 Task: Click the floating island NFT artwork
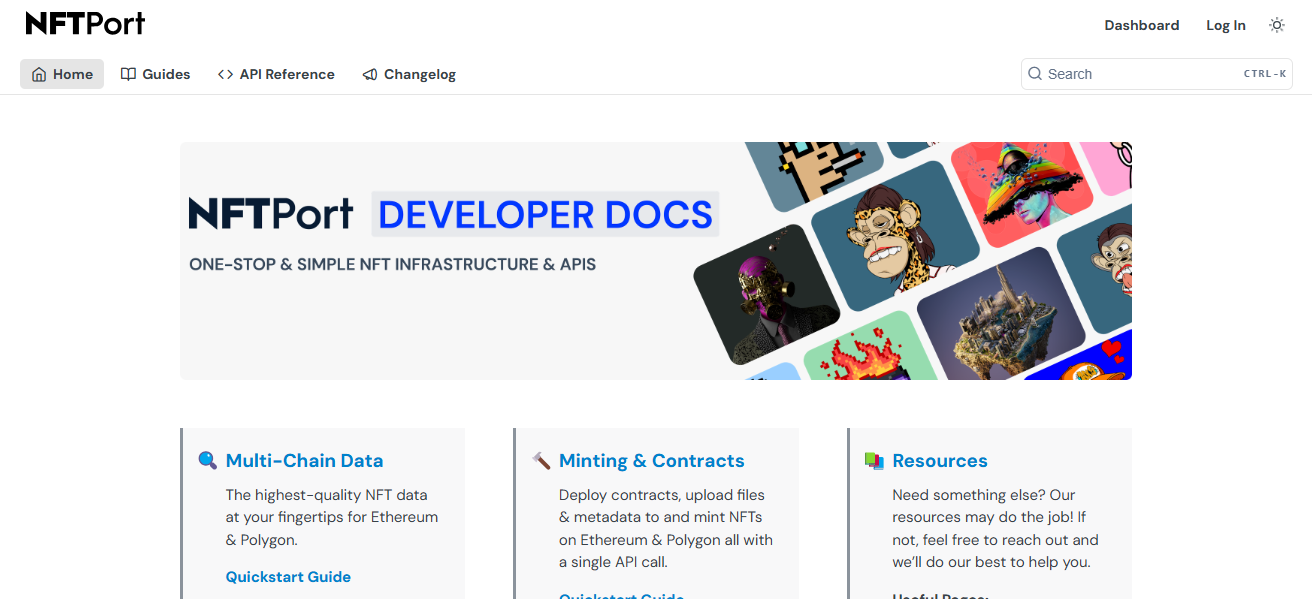point(1000,312)
